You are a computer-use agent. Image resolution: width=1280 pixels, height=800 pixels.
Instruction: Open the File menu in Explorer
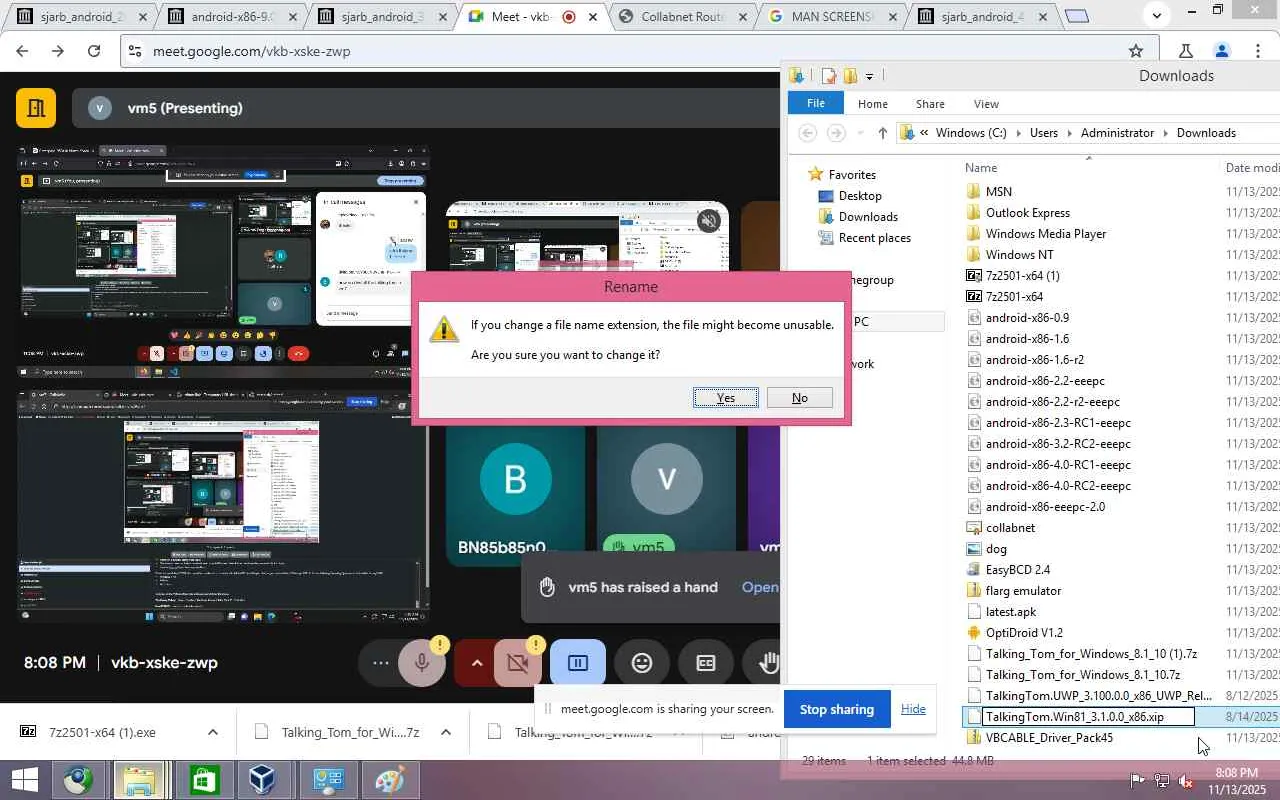click(x=816, y=104)
